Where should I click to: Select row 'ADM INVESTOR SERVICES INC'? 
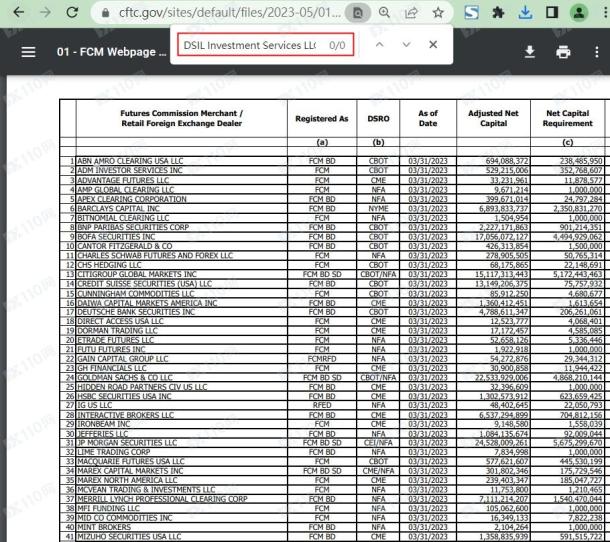(332, 170)
